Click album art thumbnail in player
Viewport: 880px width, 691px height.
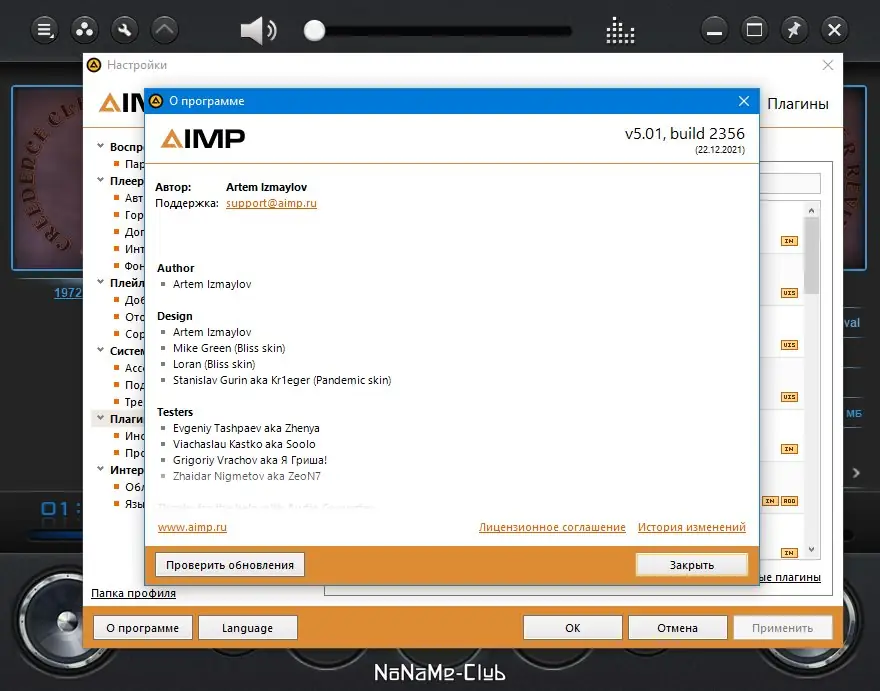click(x=48, y=178)
